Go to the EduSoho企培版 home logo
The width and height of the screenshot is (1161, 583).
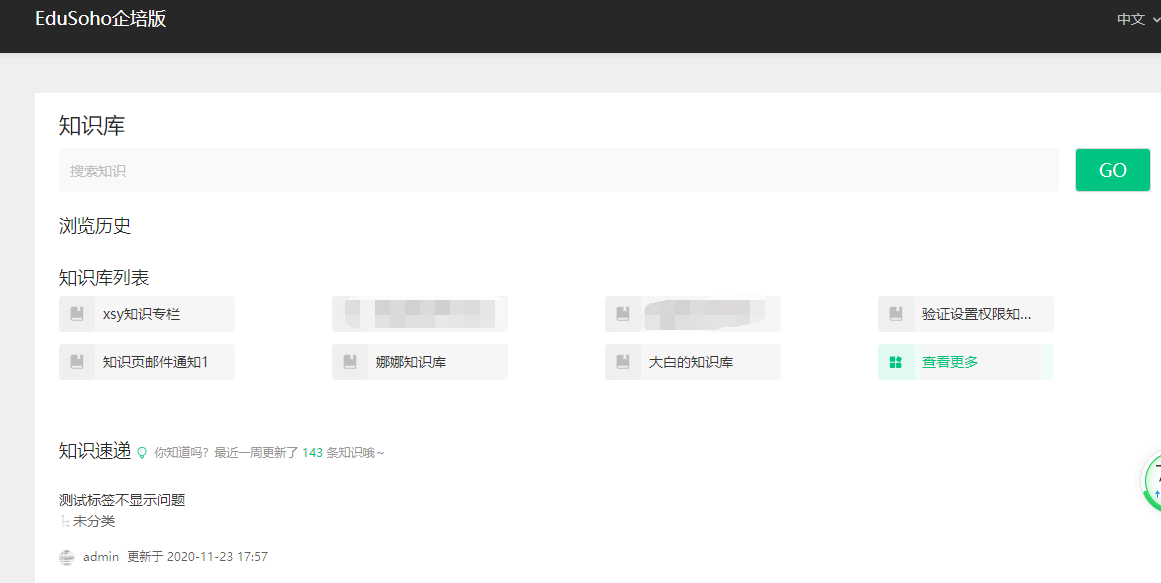coord(101,19)
